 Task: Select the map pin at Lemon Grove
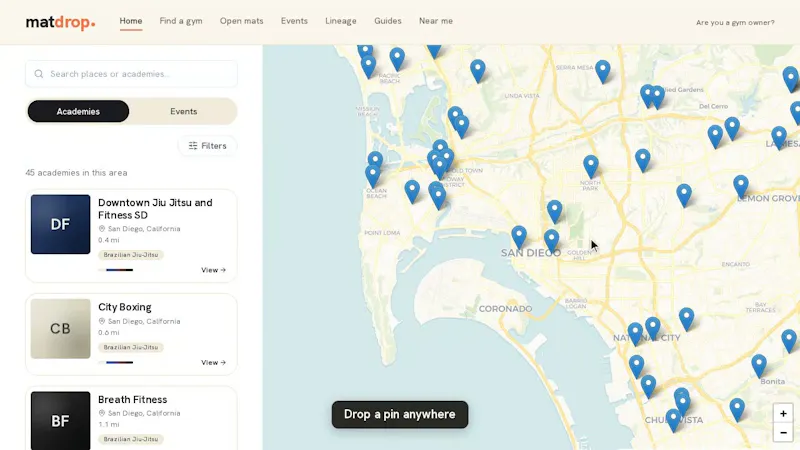(741, 187)
